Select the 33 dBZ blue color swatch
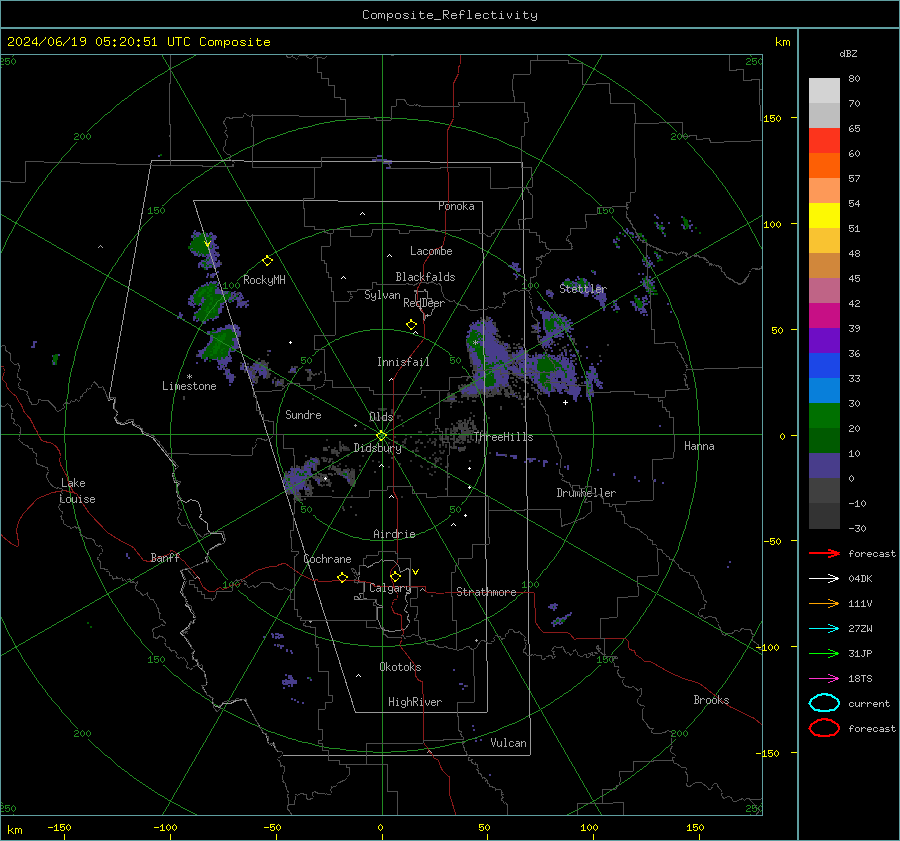 click(824, 366)
